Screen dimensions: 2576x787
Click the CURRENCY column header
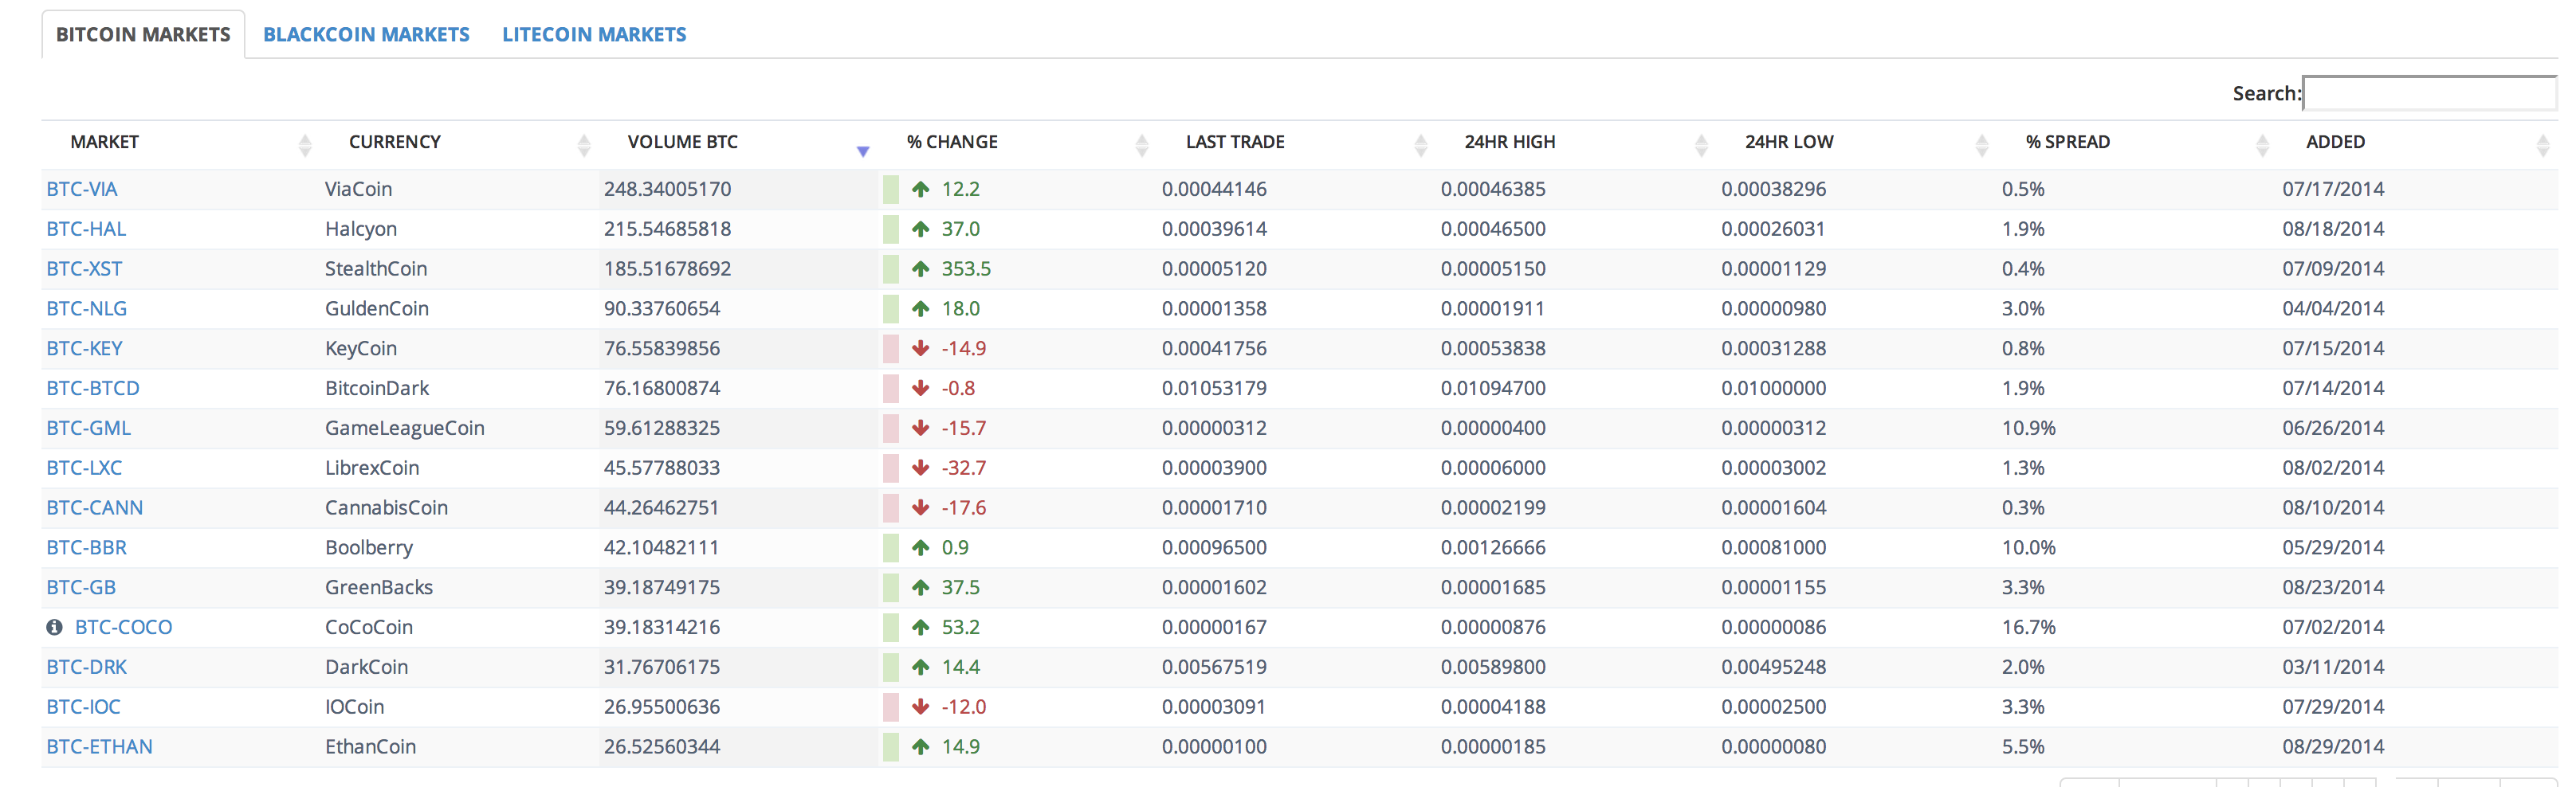pyautogui.click(x=395, y=142)
